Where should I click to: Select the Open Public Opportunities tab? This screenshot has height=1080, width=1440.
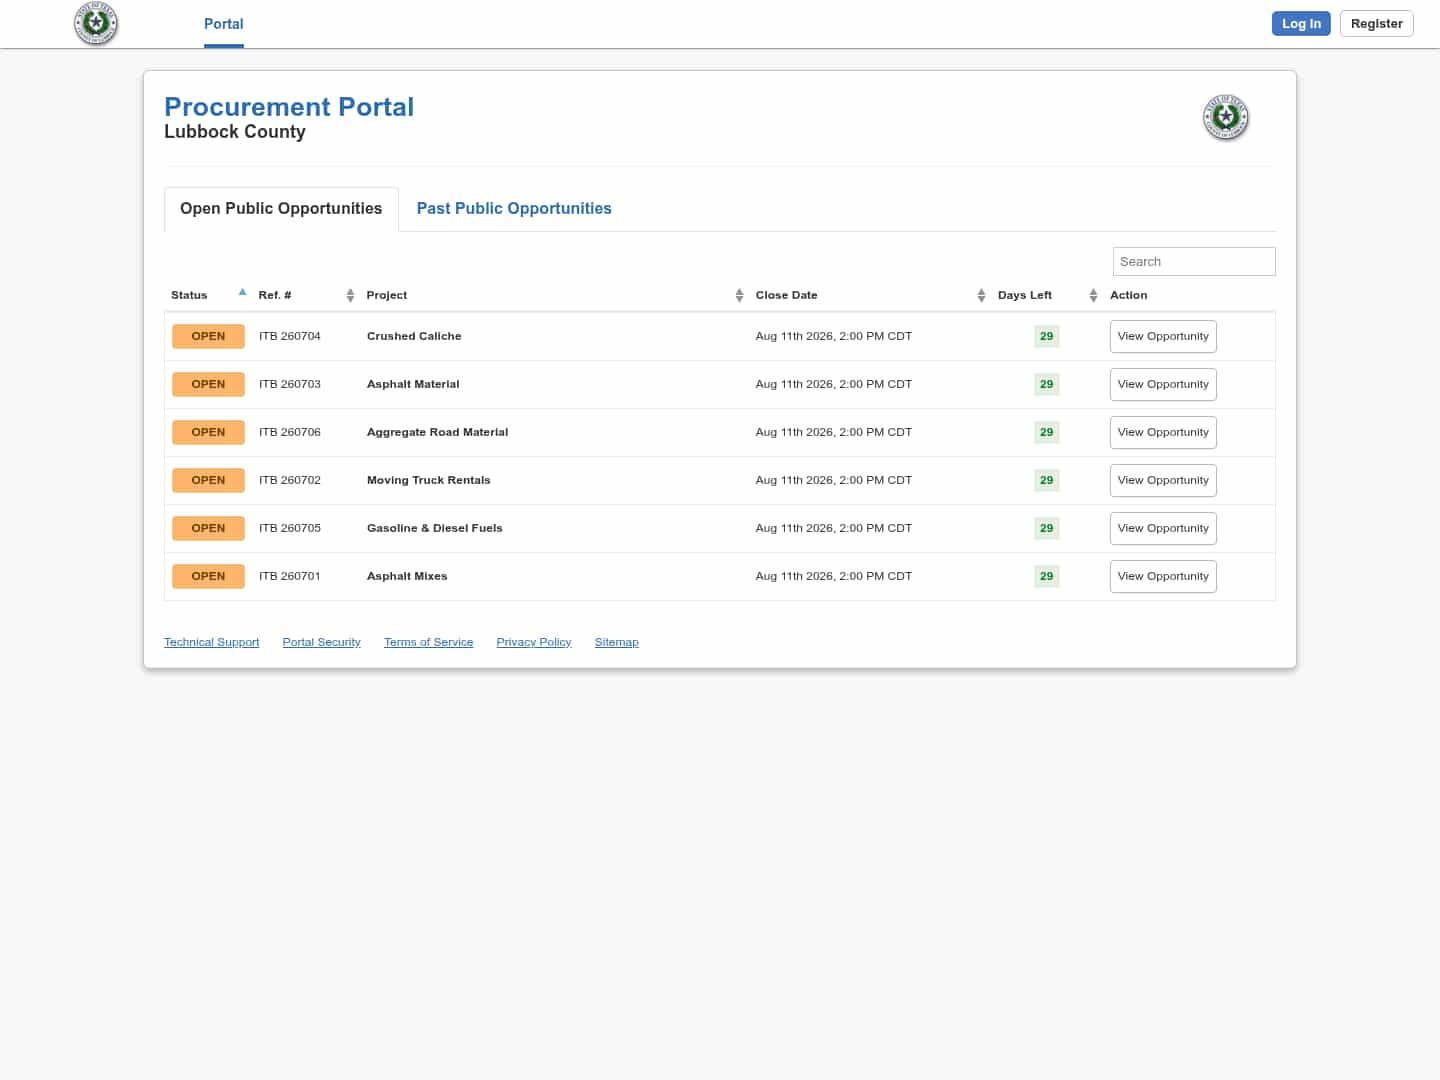[x=281, y=209]
